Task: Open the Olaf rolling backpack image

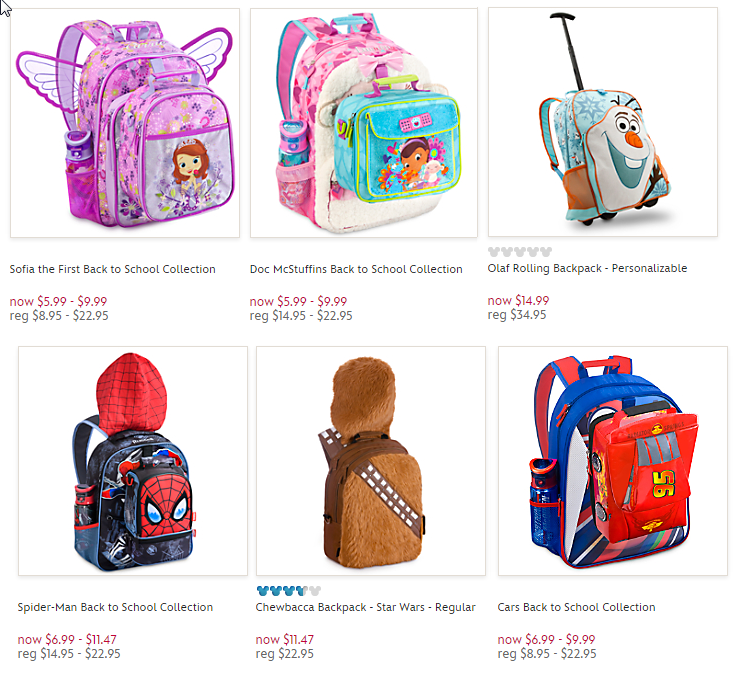Action: 603,122
